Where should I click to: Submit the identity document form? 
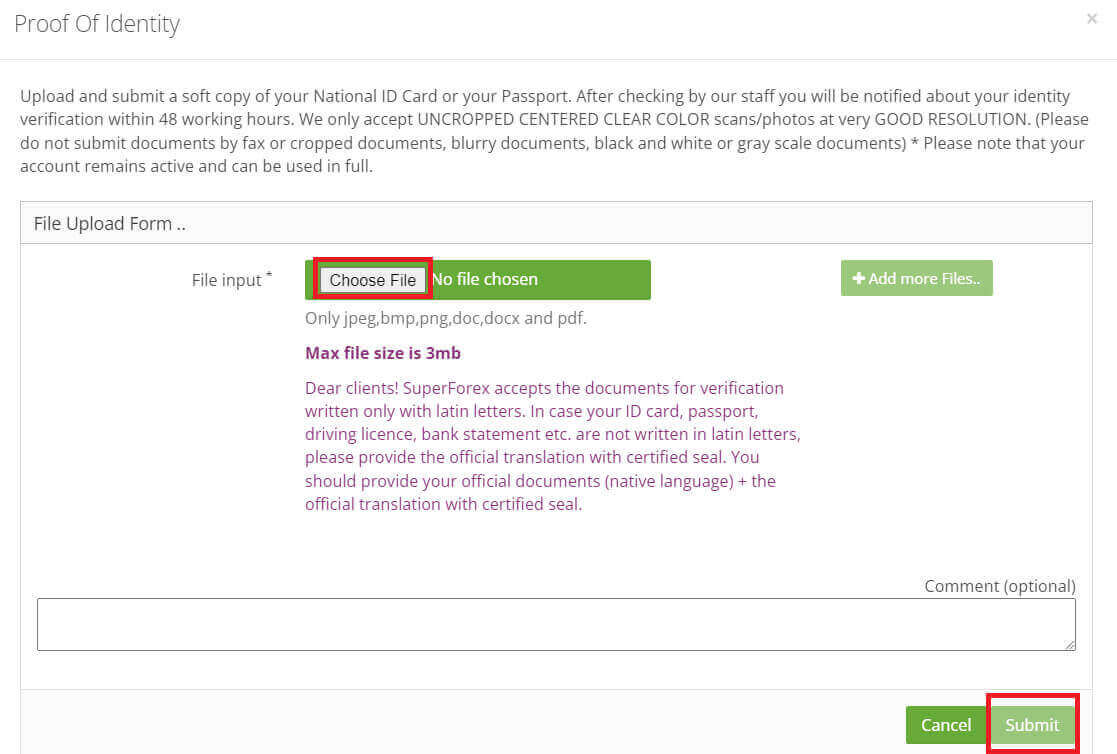coord(1032,725)
